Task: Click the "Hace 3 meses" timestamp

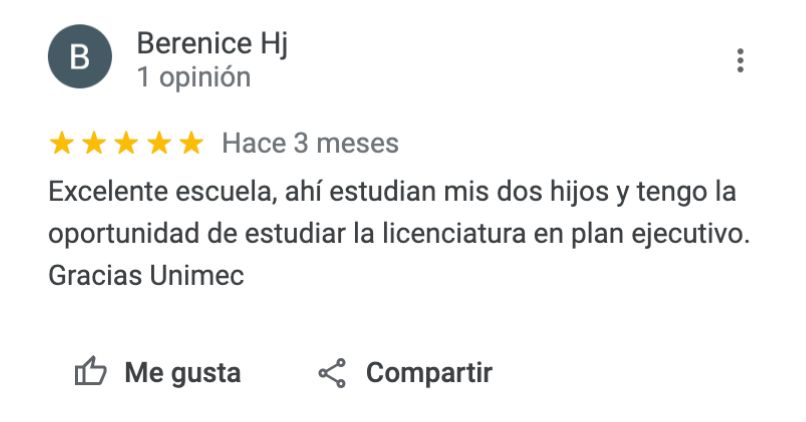Action: click(310, 144)
